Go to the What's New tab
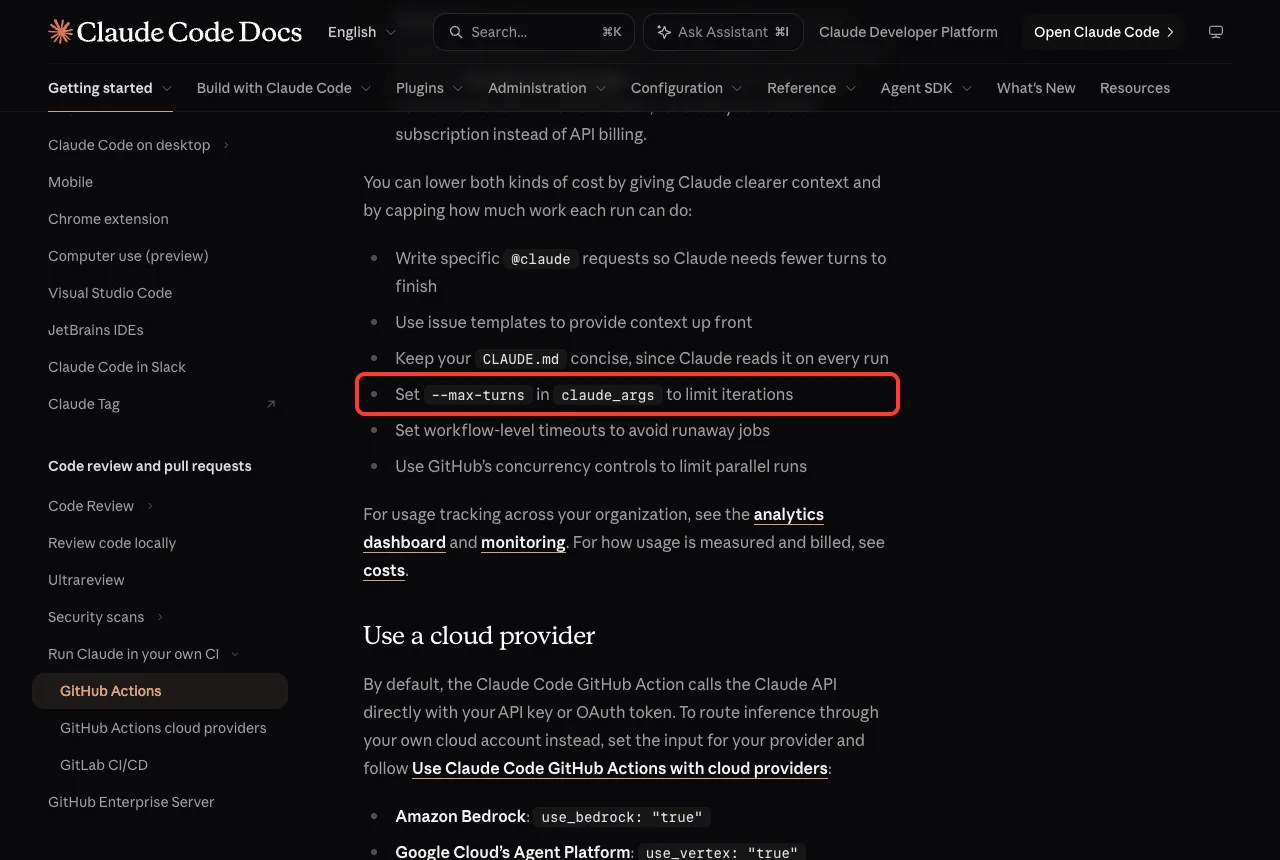 coord(1036,88)
